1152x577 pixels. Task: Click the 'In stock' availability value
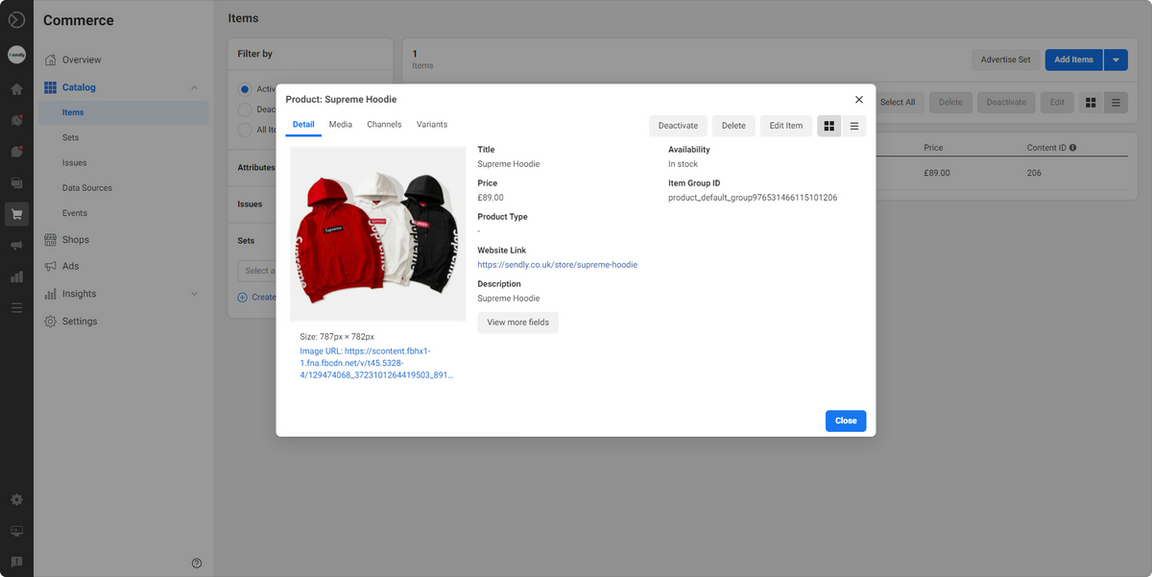[683, 164]
